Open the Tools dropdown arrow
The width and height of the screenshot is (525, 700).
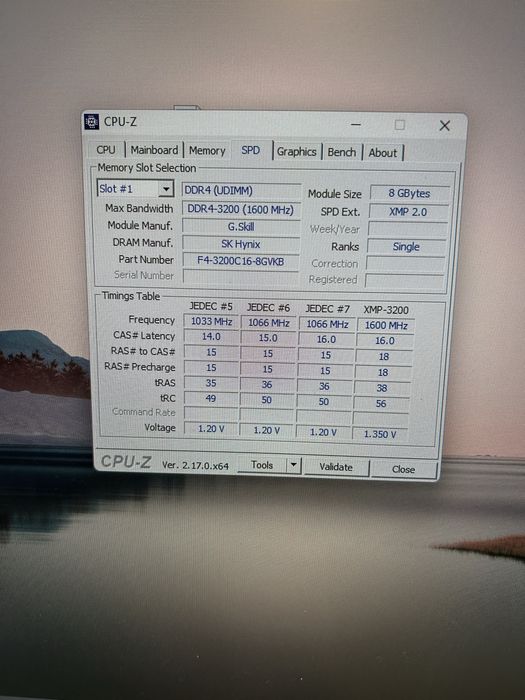(293, 465)
